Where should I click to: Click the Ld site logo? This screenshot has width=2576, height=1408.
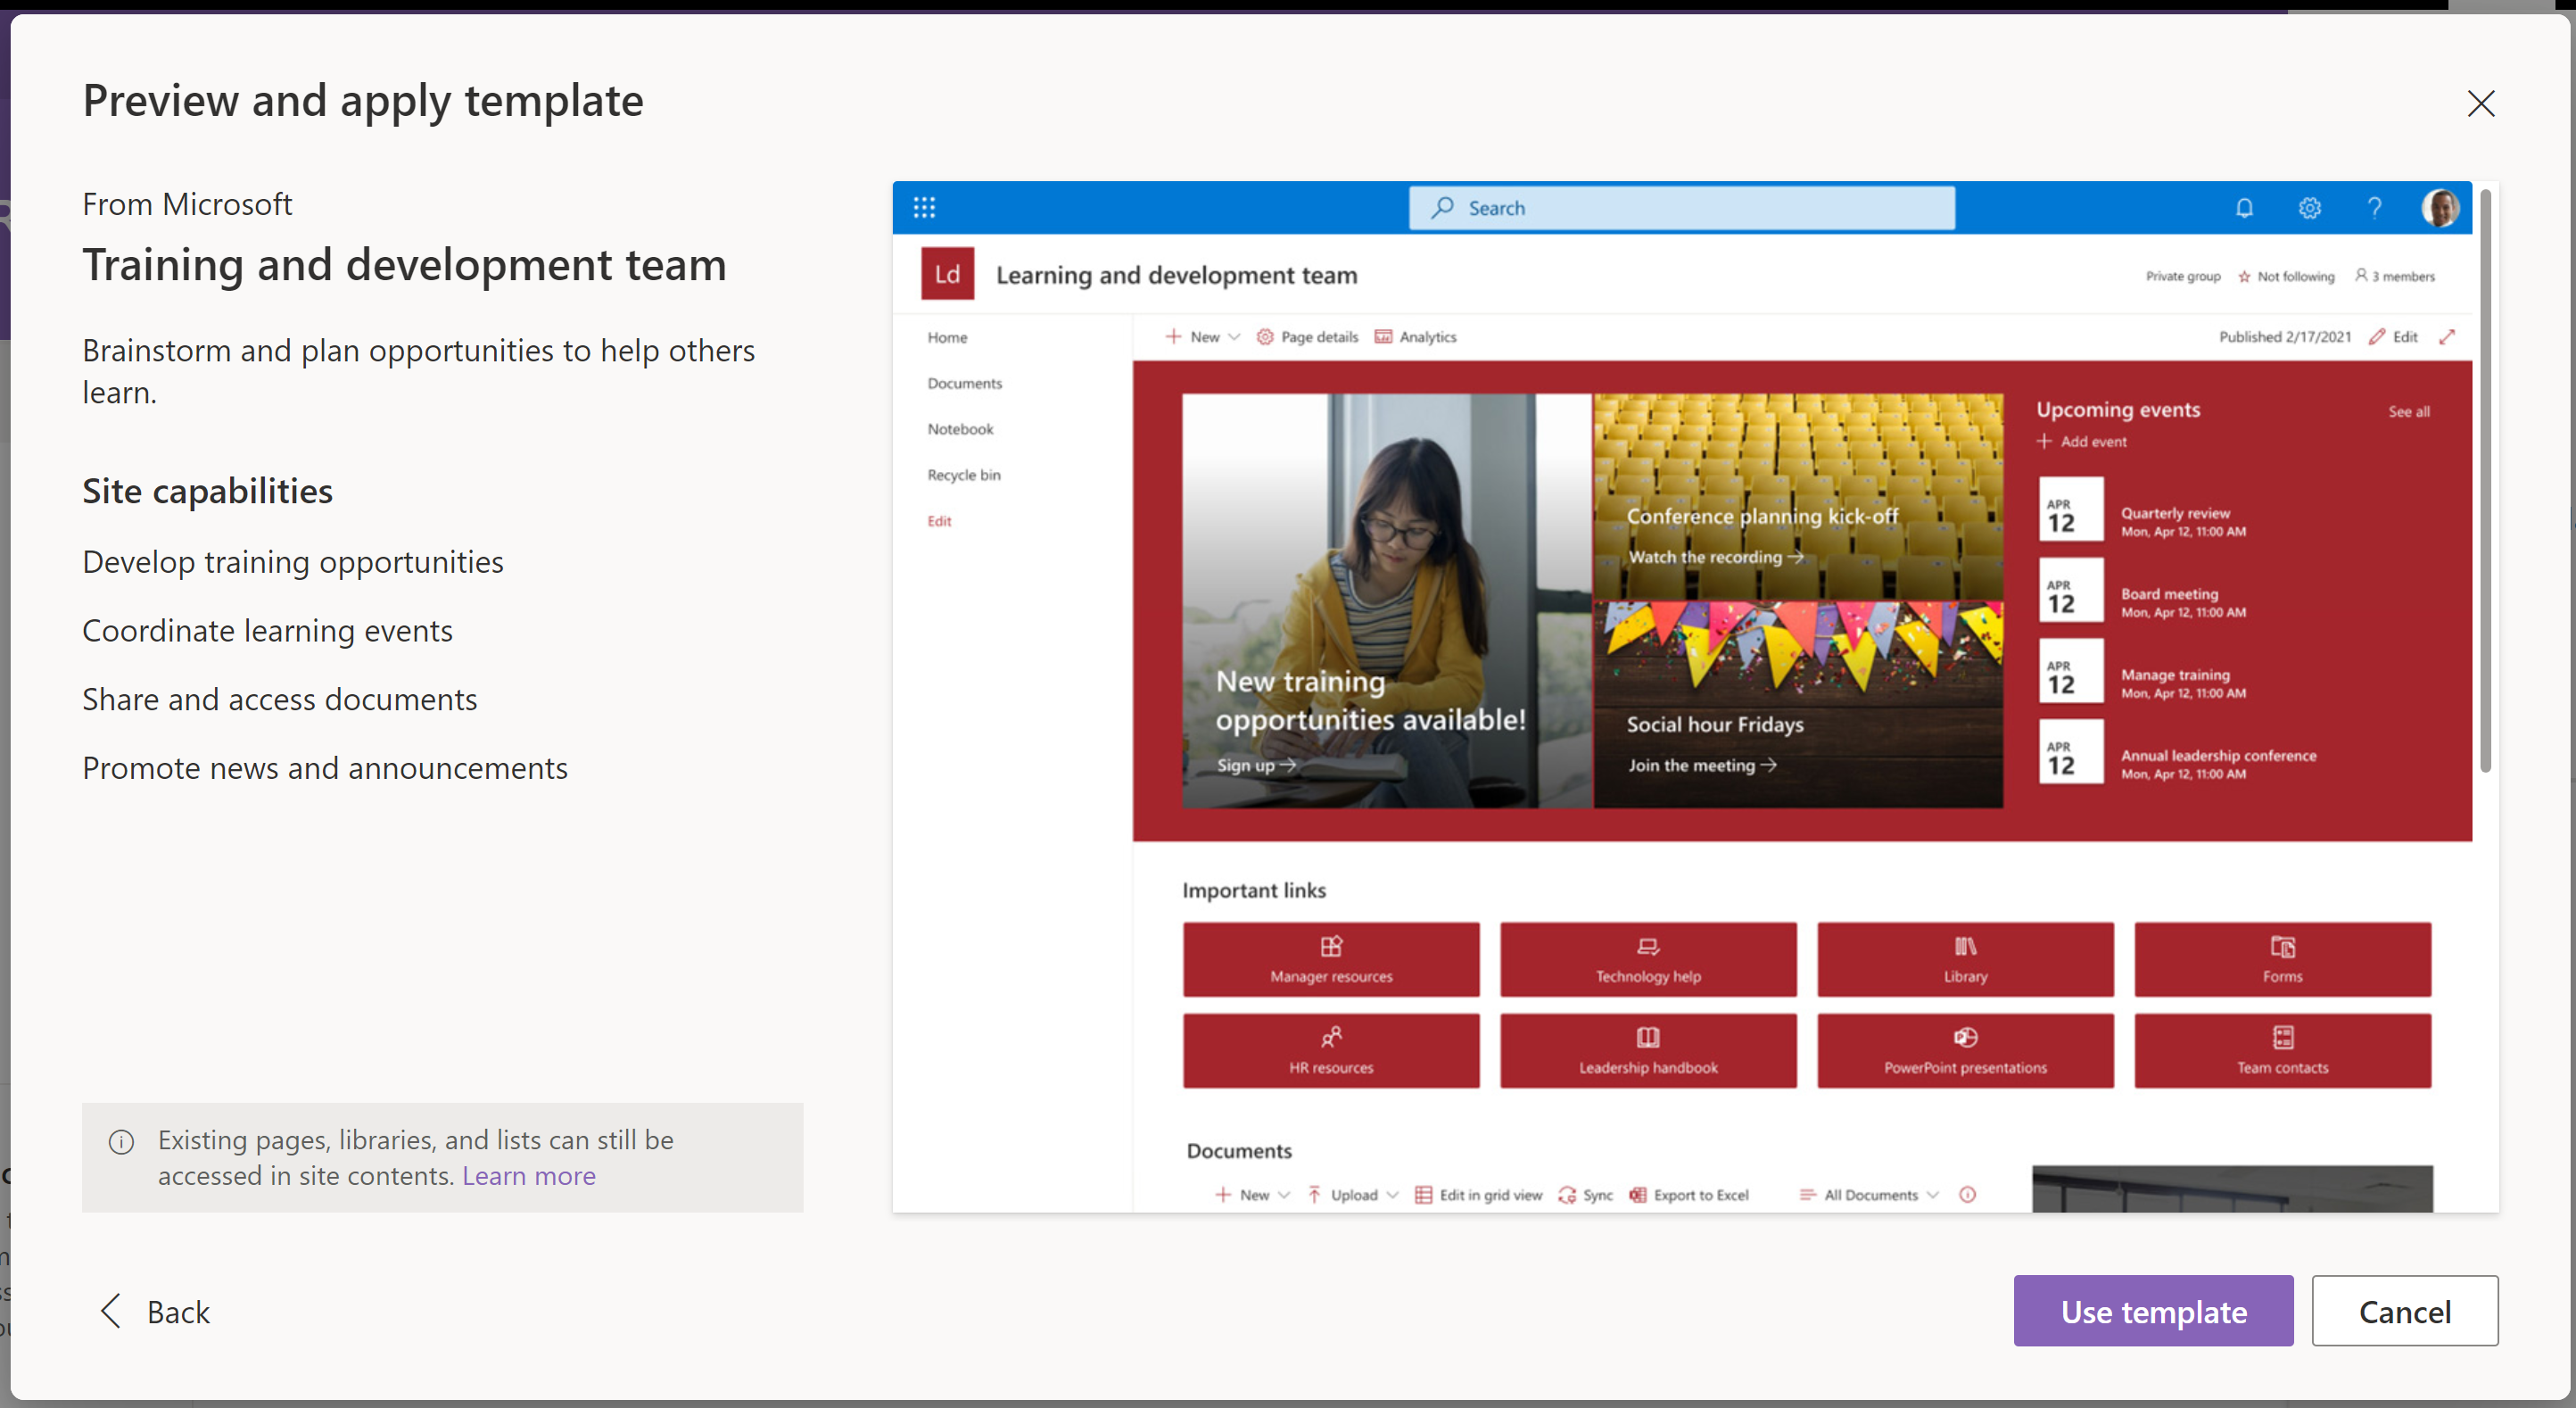coord(947,275)
